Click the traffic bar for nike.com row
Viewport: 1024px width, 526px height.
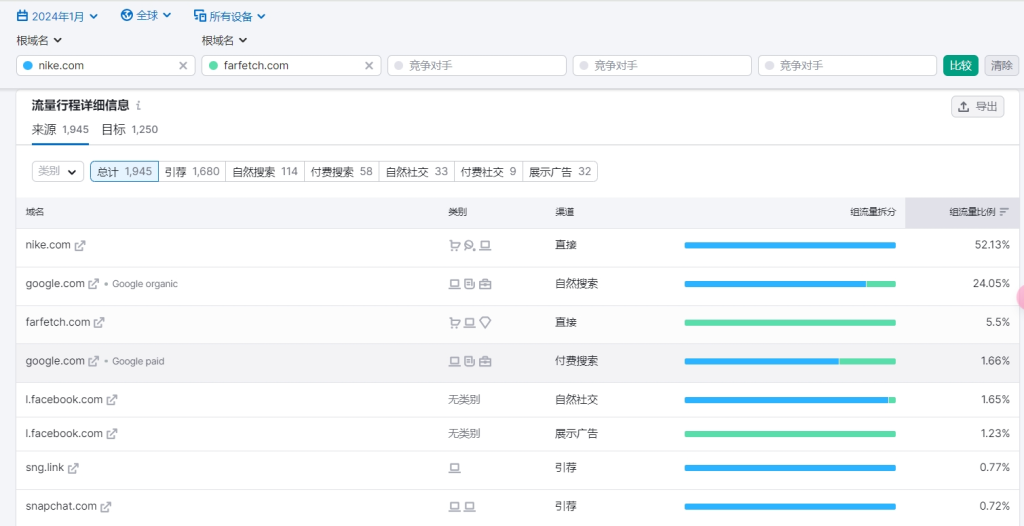pos(790,246)
